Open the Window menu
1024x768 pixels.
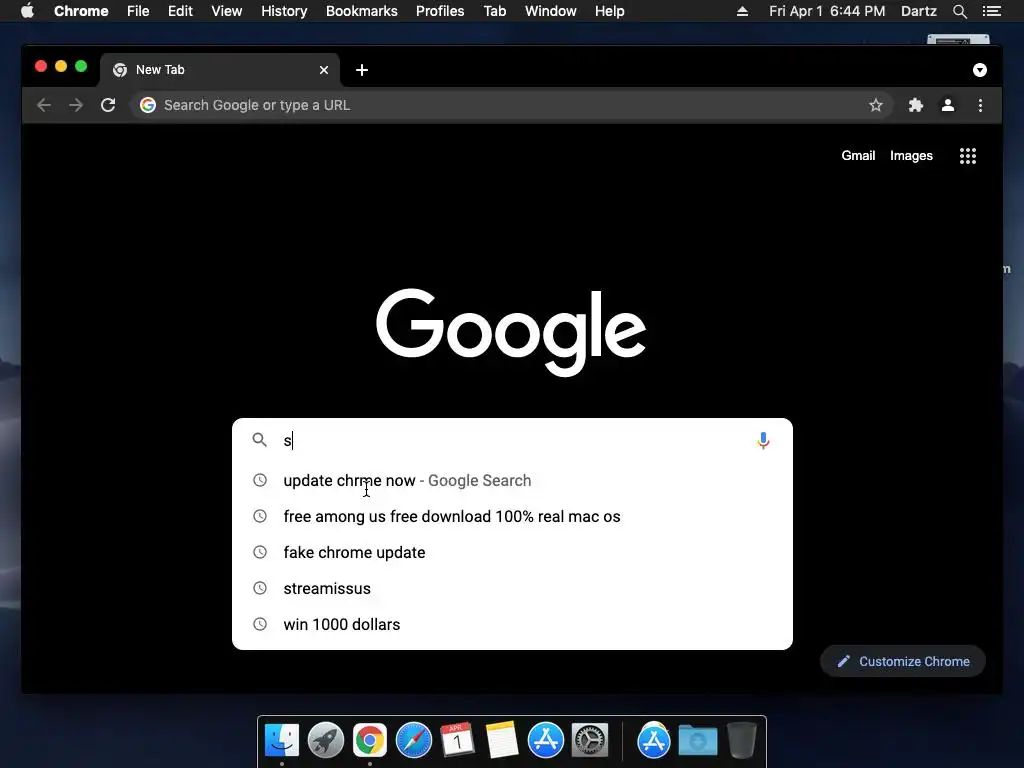551,11
